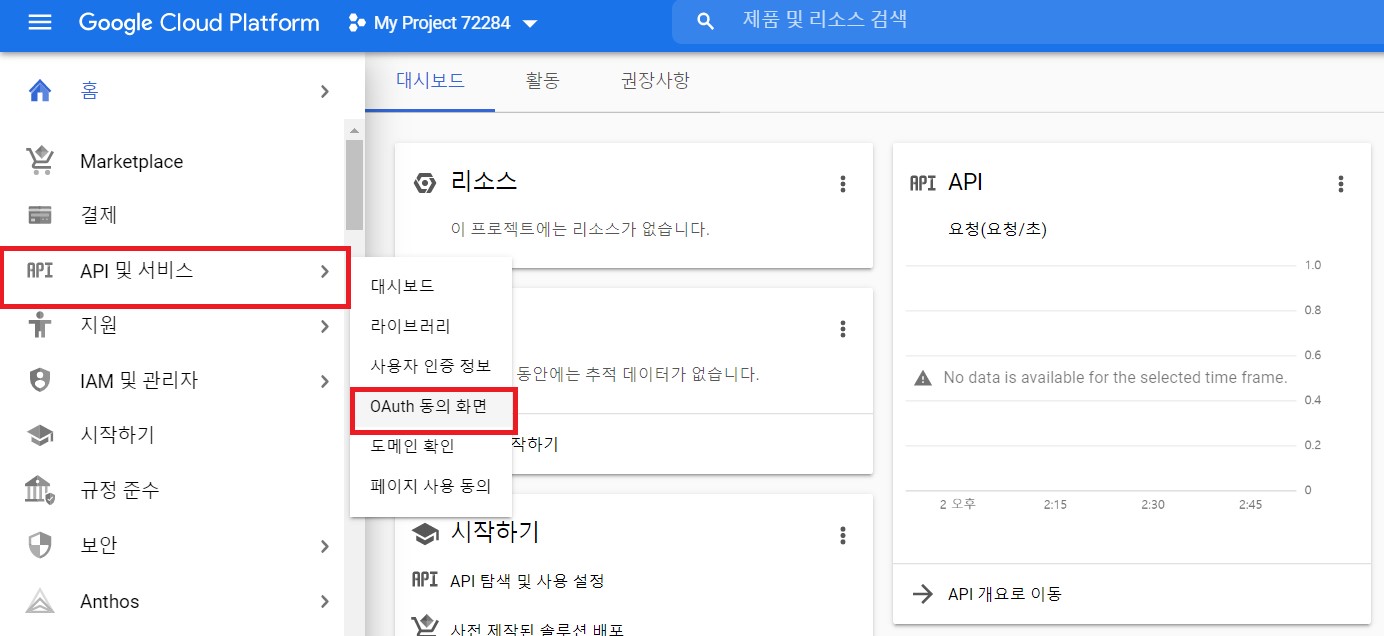Select 페이지 사용 동의 in the submenu

(x=431, y=487)
